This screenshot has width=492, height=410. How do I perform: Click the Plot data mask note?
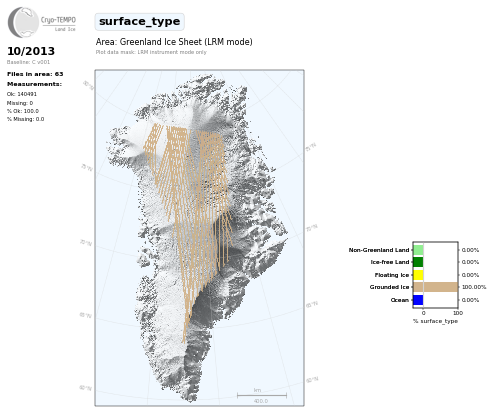(151, 52)
